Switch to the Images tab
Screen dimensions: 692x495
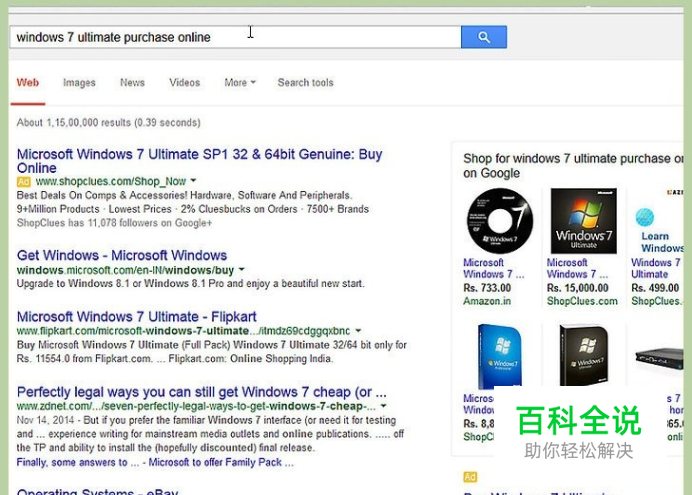click(79, 82)
